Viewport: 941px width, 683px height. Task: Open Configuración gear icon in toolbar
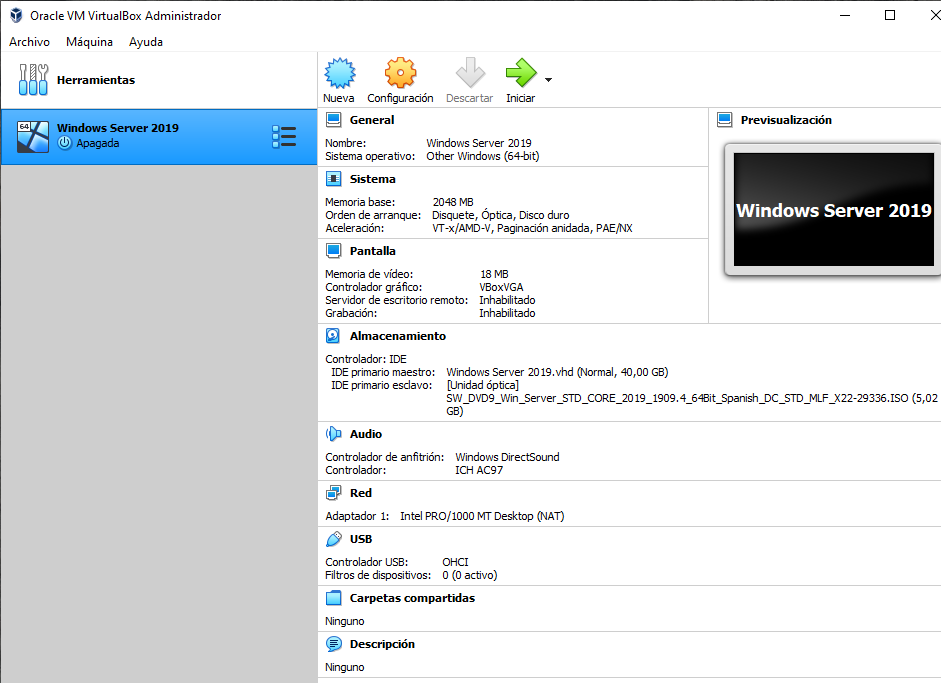tap(400, 73)
